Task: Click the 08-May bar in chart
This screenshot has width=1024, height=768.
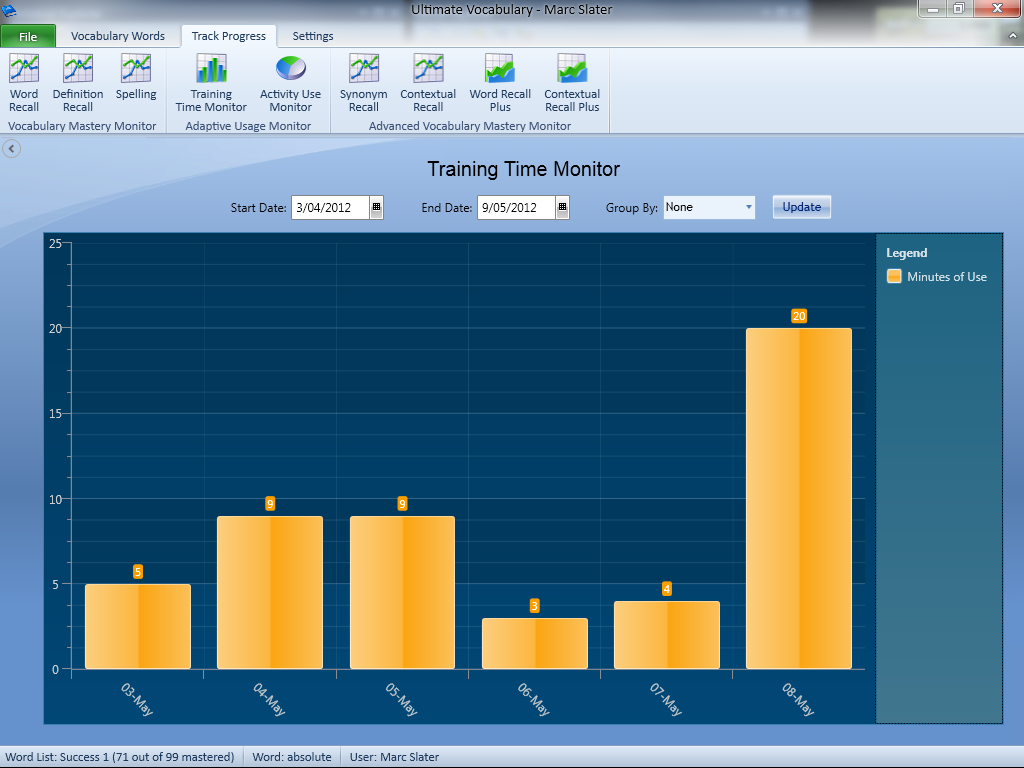Action: (x=799, y=498)
